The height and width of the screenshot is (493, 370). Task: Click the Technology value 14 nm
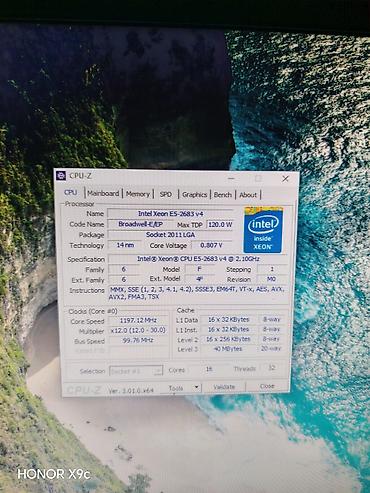(x=125, y=245)
